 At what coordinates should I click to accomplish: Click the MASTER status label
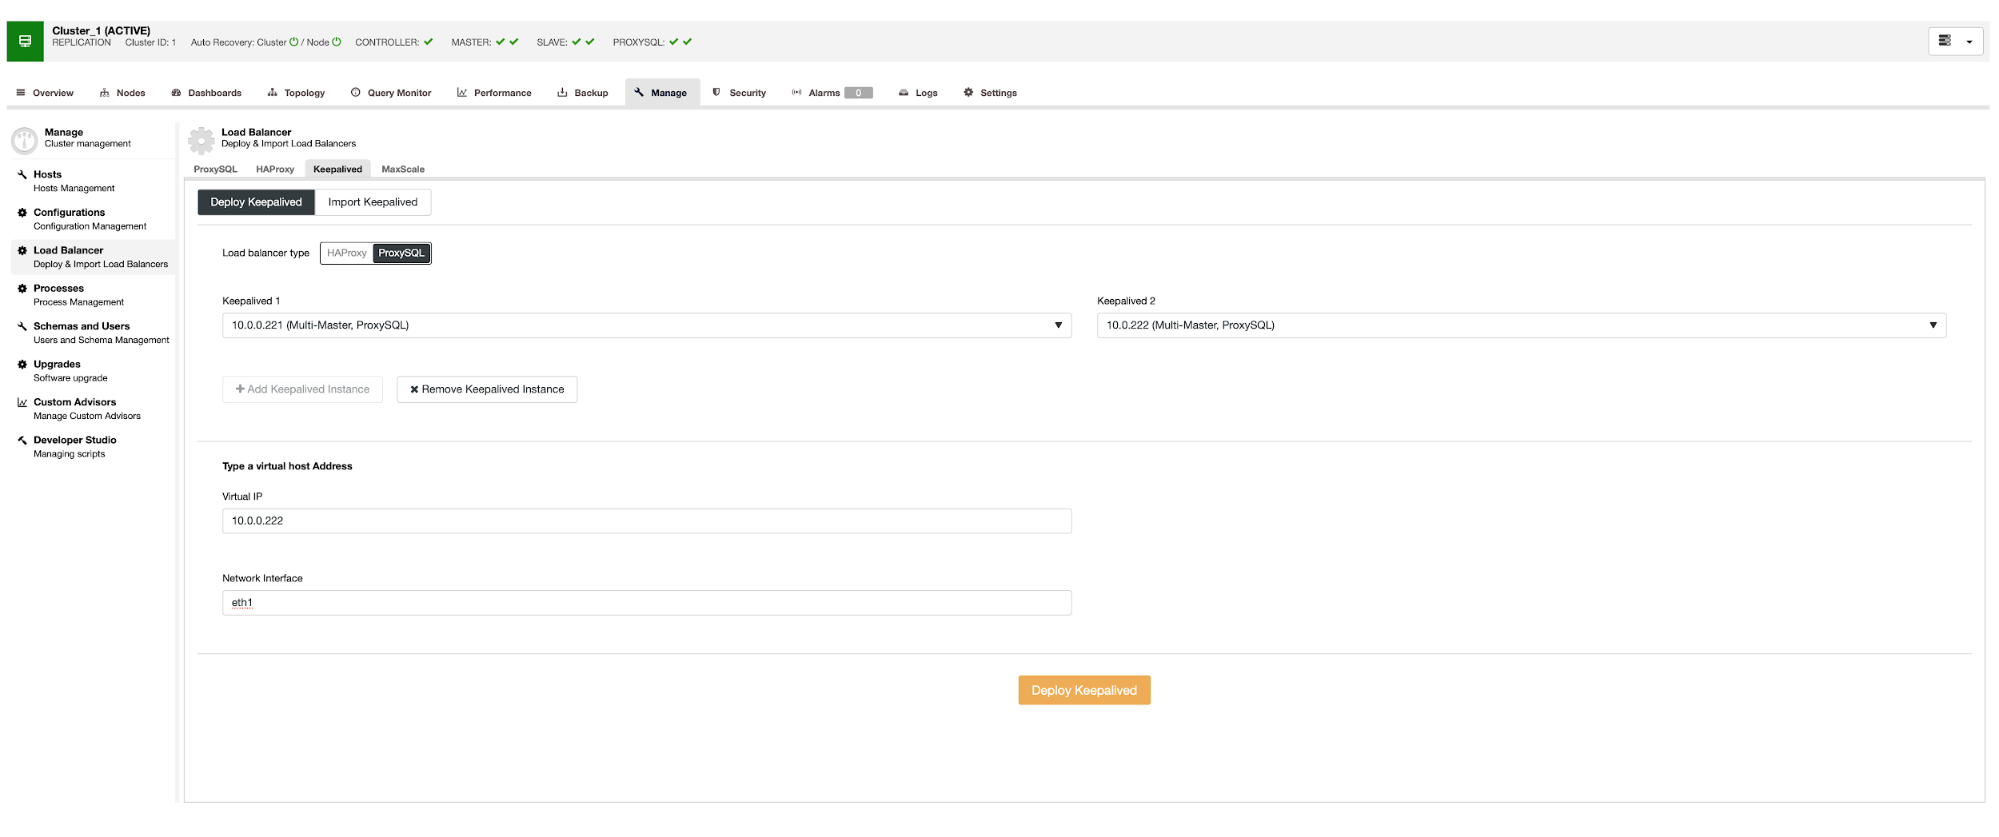pos(471,42)
